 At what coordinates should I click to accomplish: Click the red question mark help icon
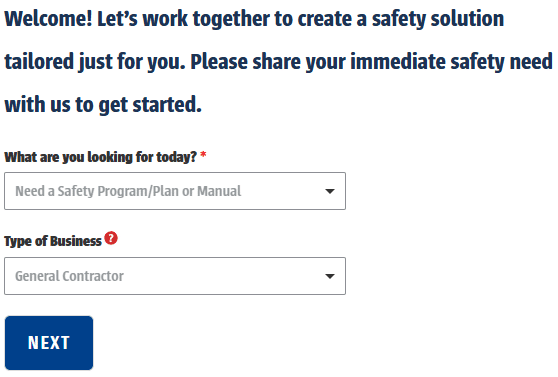click(x=111, y=238)
